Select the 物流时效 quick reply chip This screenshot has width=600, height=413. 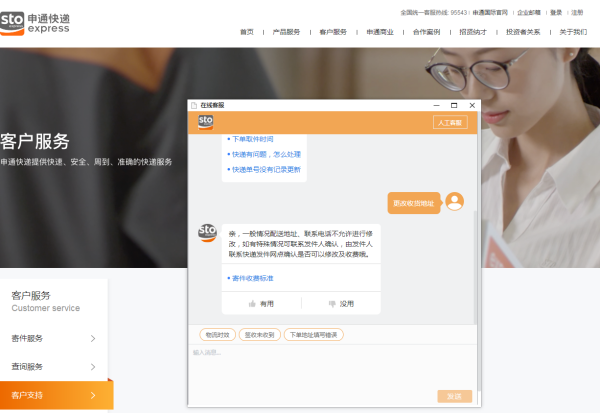click(x=217, y=335)
